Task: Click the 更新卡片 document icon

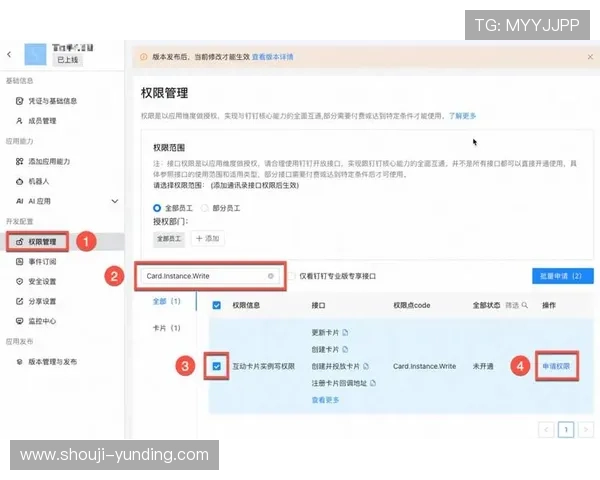Action: [345, 333]
